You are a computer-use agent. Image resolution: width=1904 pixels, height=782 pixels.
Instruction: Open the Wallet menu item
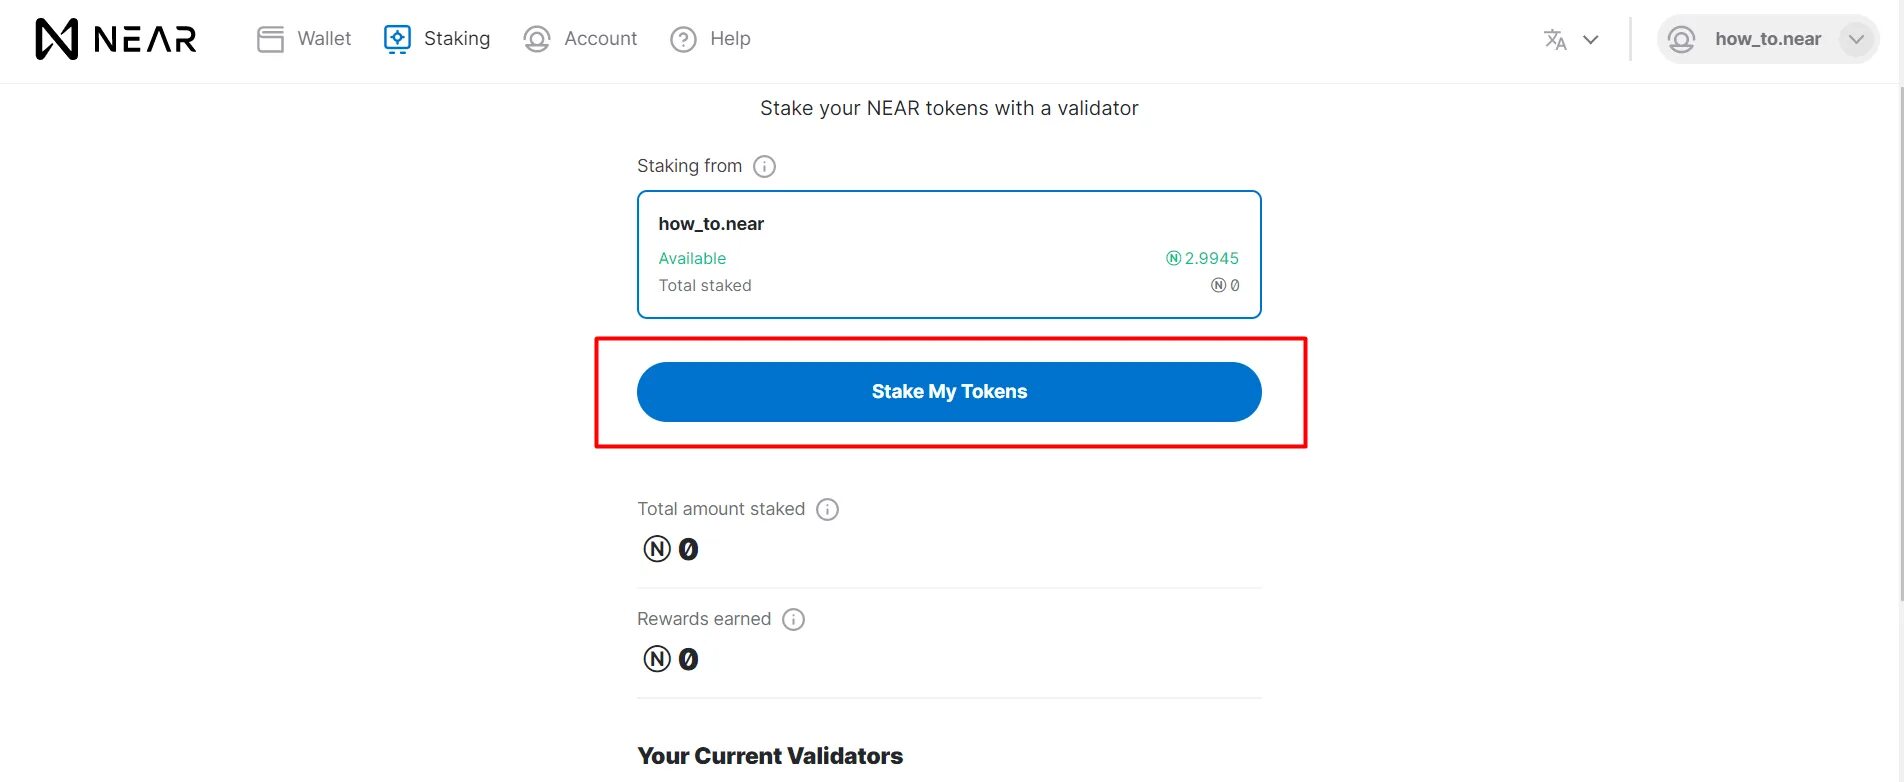pos(304,39)
